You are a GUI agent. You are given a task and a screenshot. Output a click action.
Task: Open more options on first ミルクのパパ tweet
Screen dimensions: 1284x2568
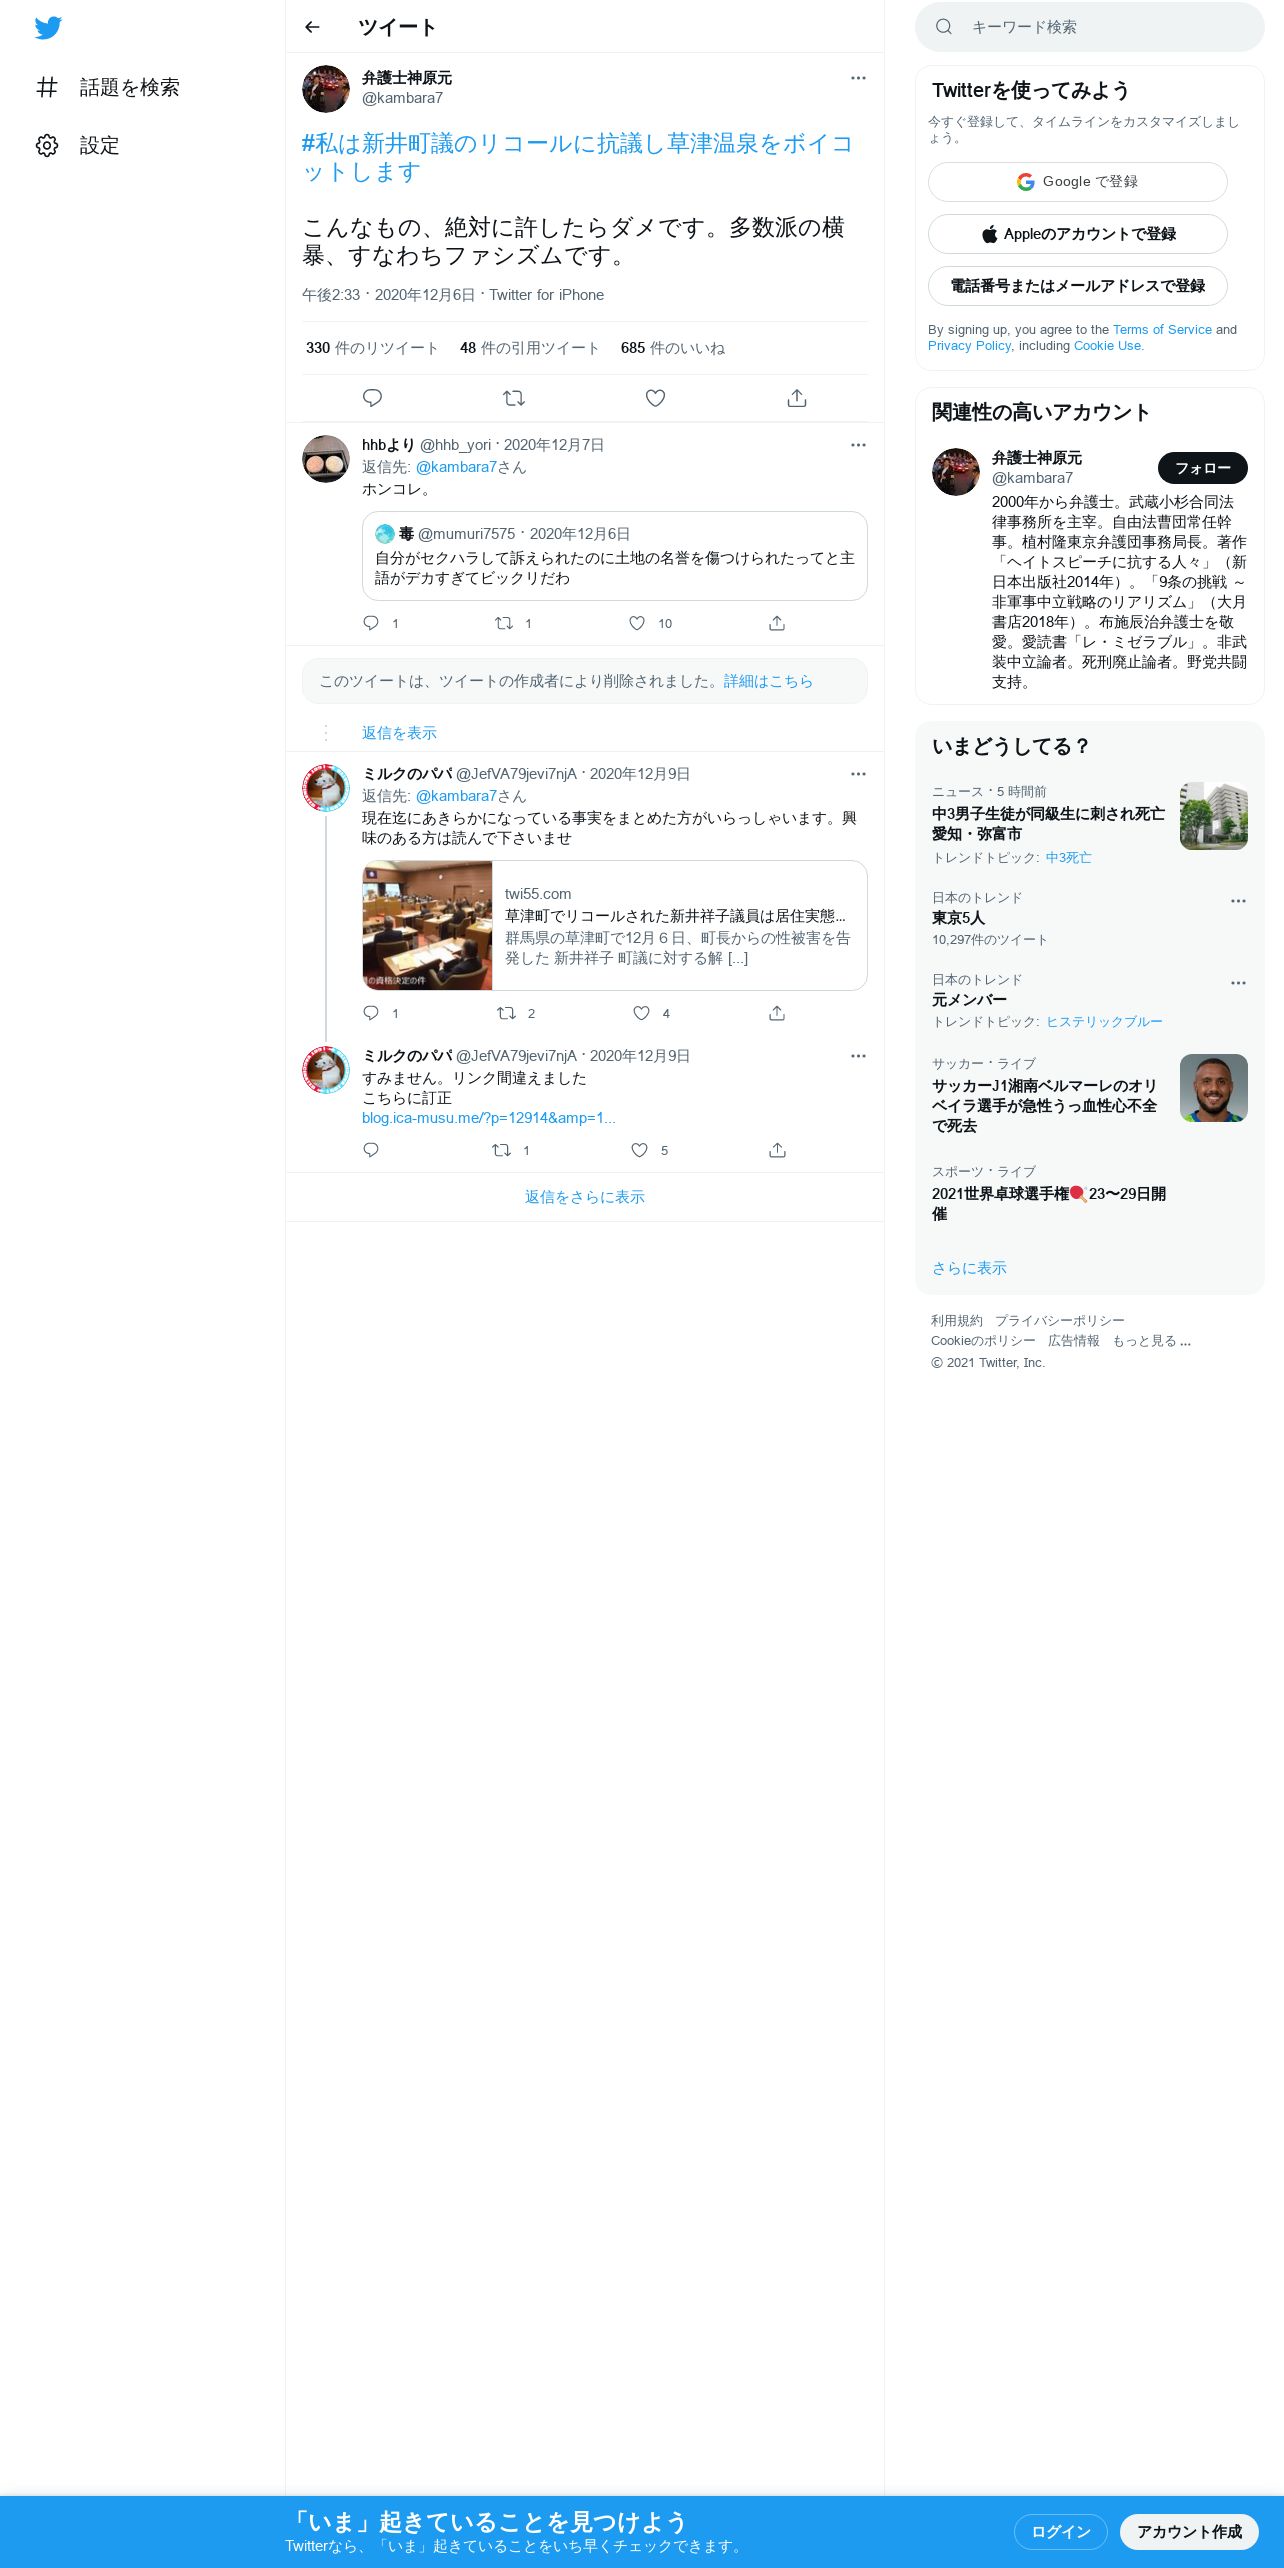pyautogui.click(x=858, y=774)
